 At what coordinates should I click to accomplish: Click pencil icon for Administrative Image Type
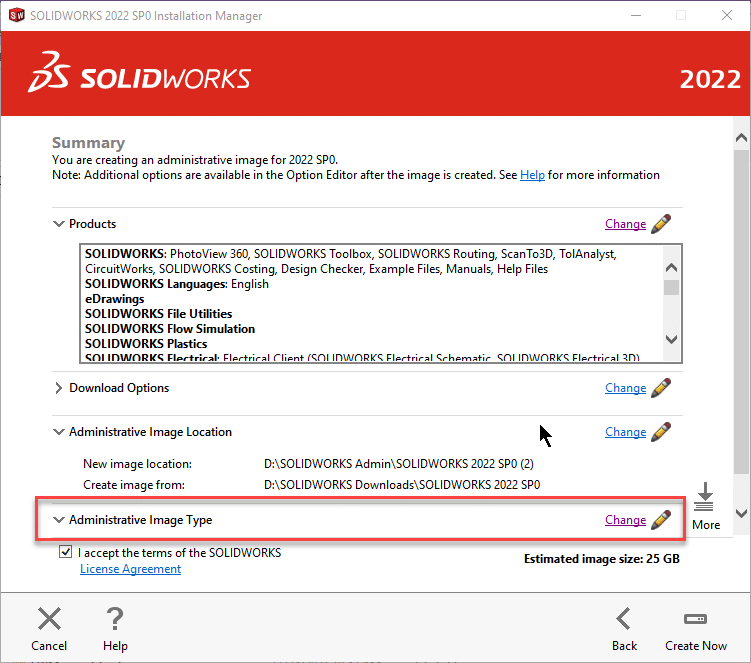click(x=661, y=520)
